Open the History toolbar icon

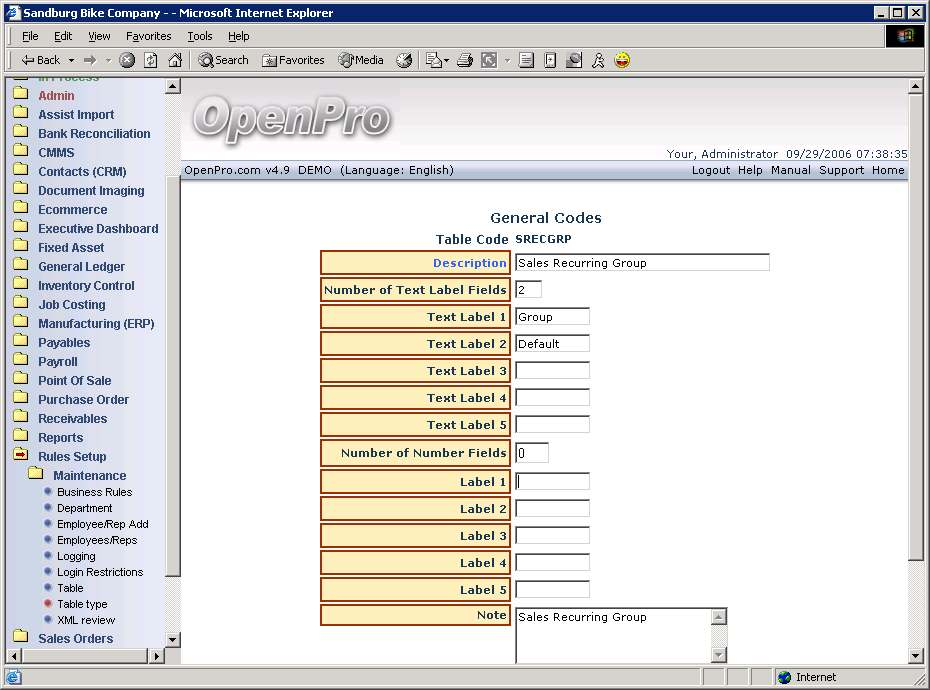(404, 60)
